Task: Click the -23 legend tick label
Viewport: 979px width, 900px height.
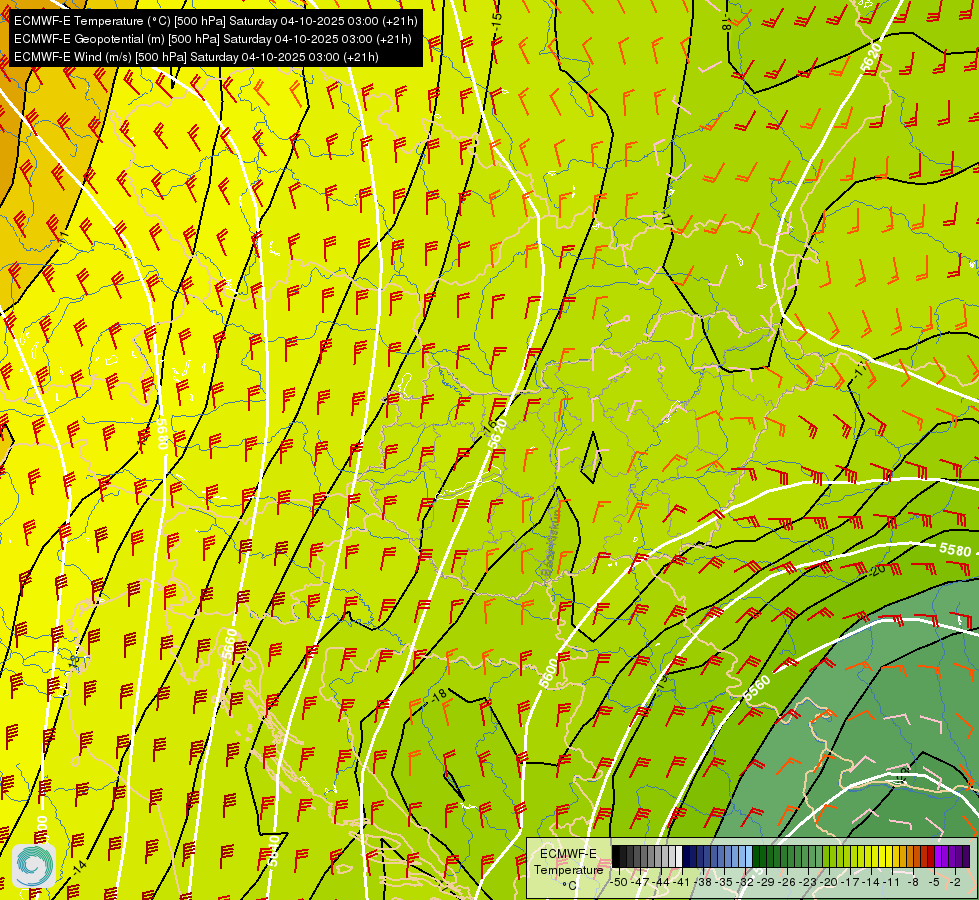Action: [808, 882]
